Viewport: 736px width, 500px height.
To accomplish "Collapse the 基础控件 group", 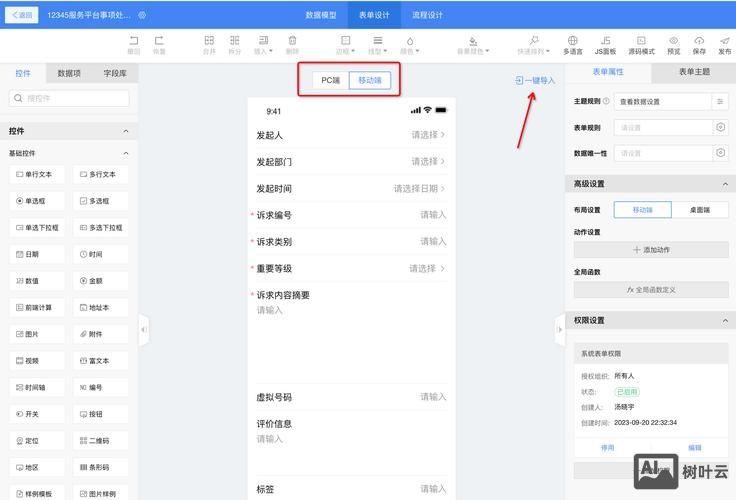I will pyautogui.click(x=126, y=153).
